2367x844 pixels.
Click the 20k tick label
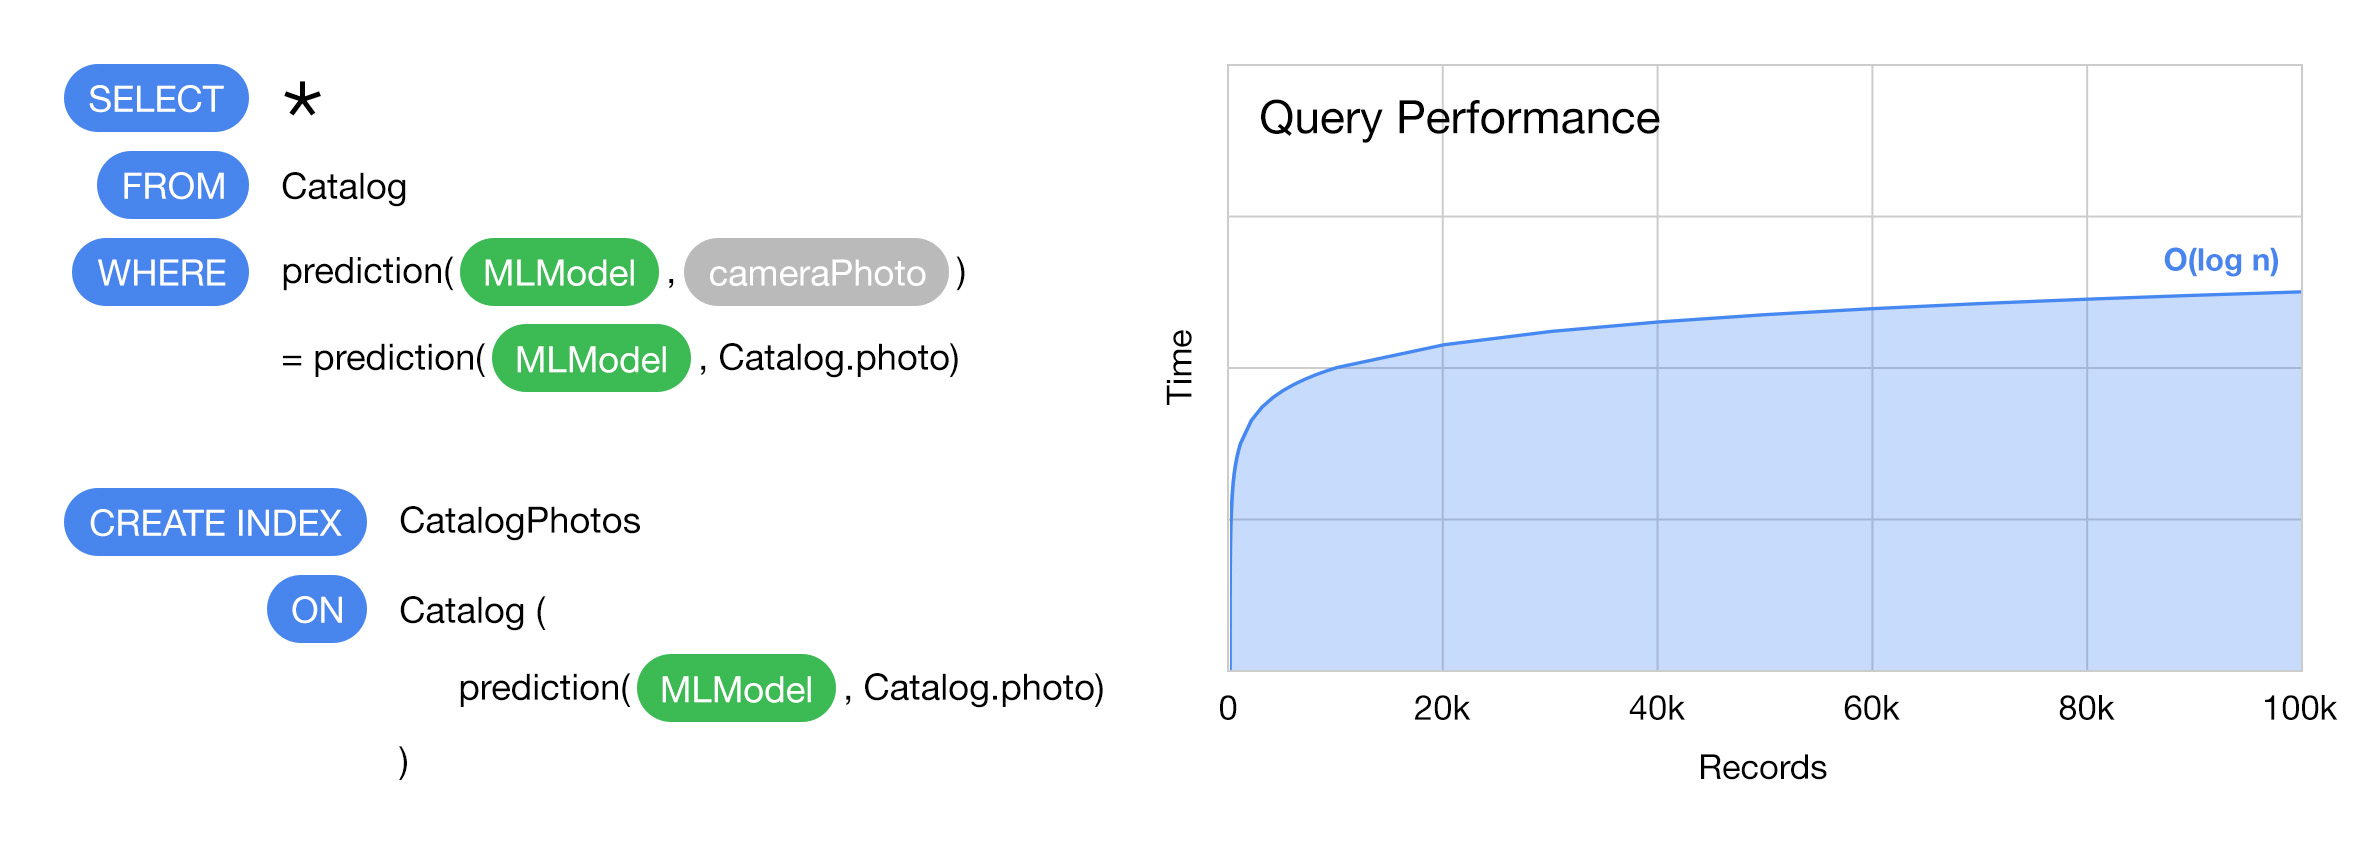click(1441, 709)
